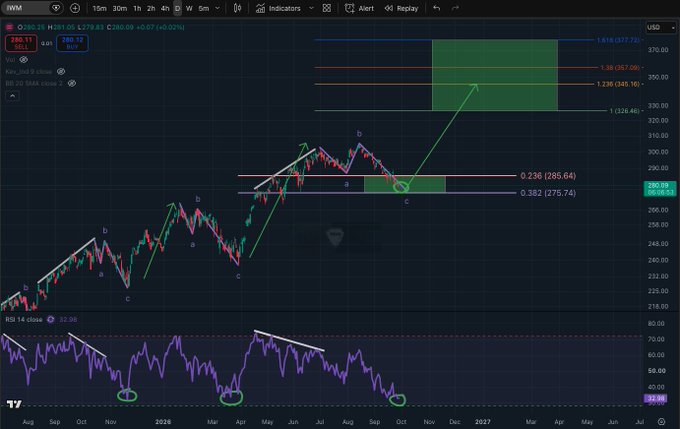
Task: Select the 1h chart interval
Action: point(137,8)
